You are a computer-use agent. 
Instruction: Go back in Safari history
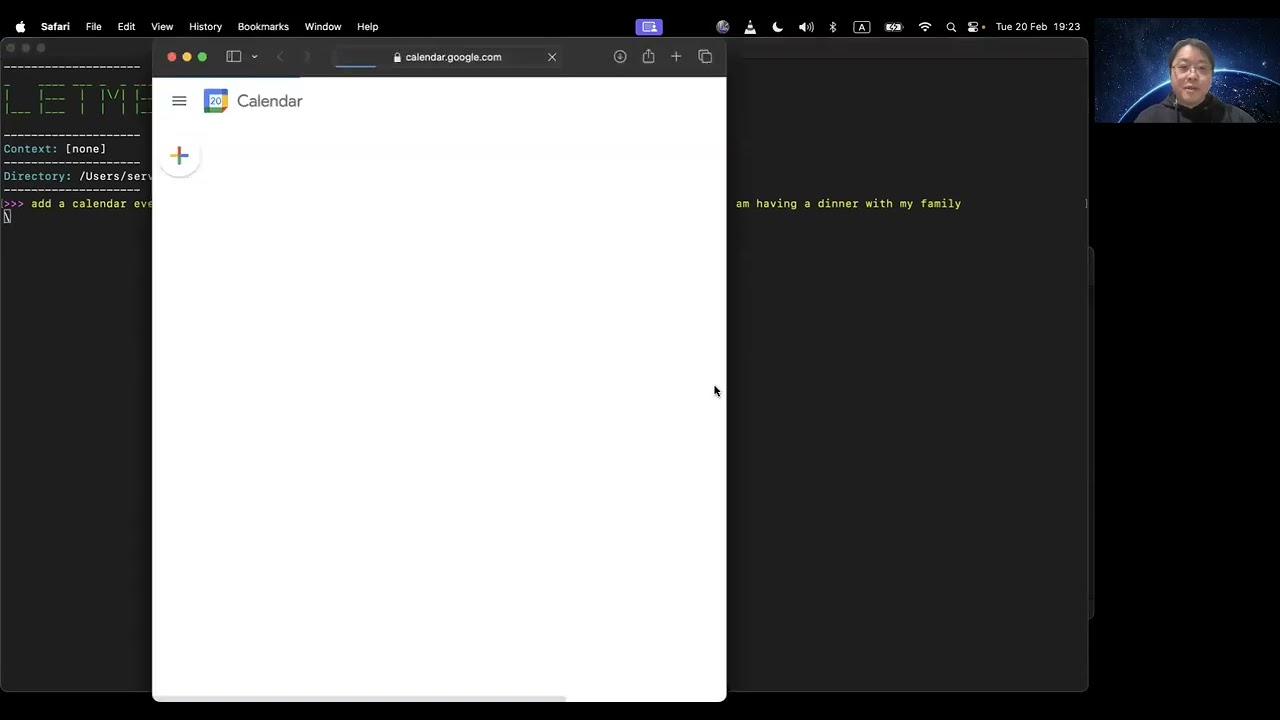click(280, 57)
